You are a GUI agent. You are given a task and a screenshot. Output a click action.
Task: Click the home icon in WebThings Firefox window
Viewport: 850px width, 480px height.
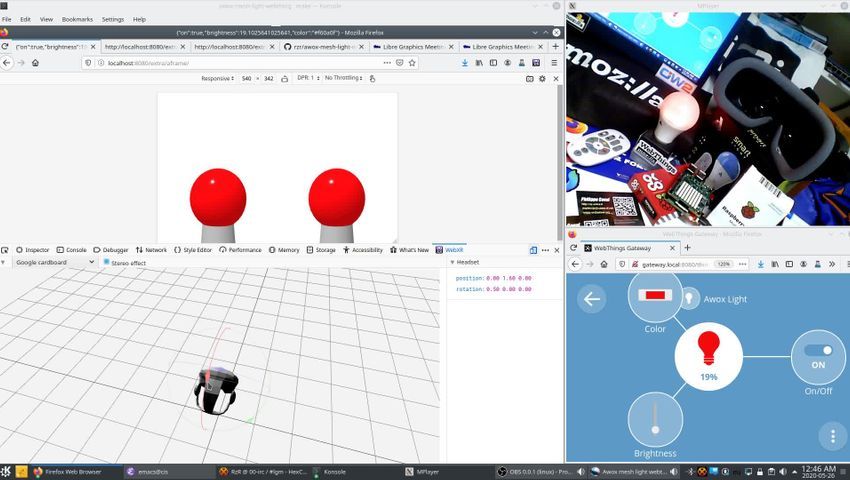point(604,264)
